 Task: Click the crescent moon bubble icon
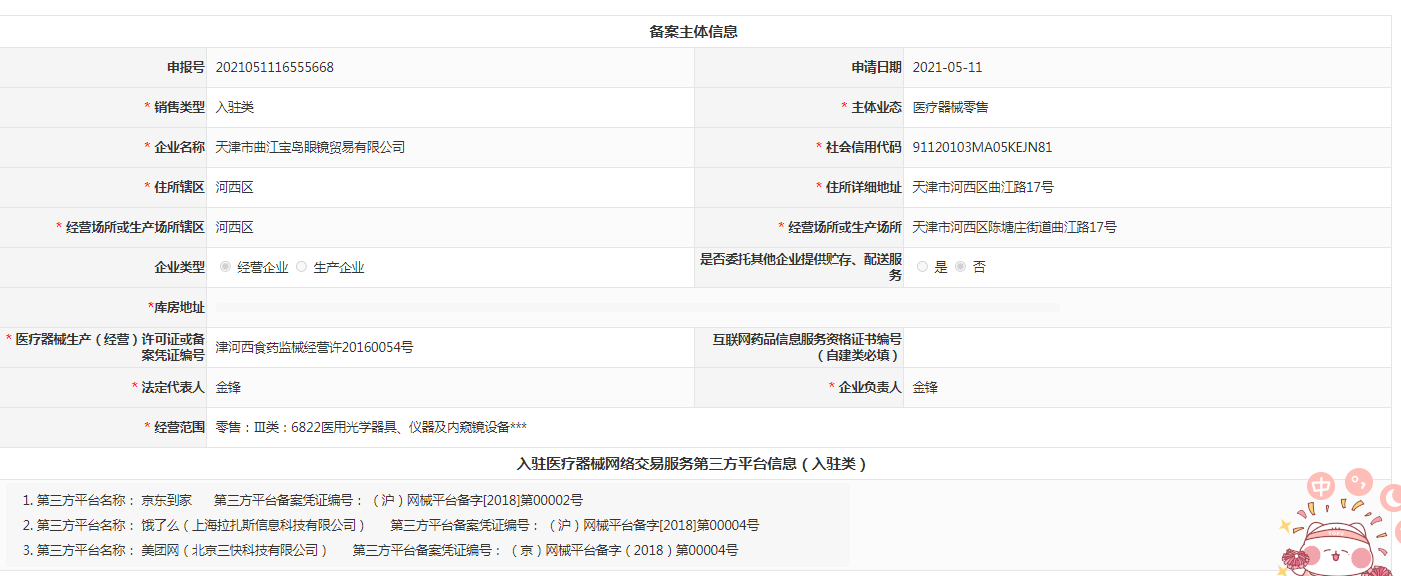tap(1391, 496)
